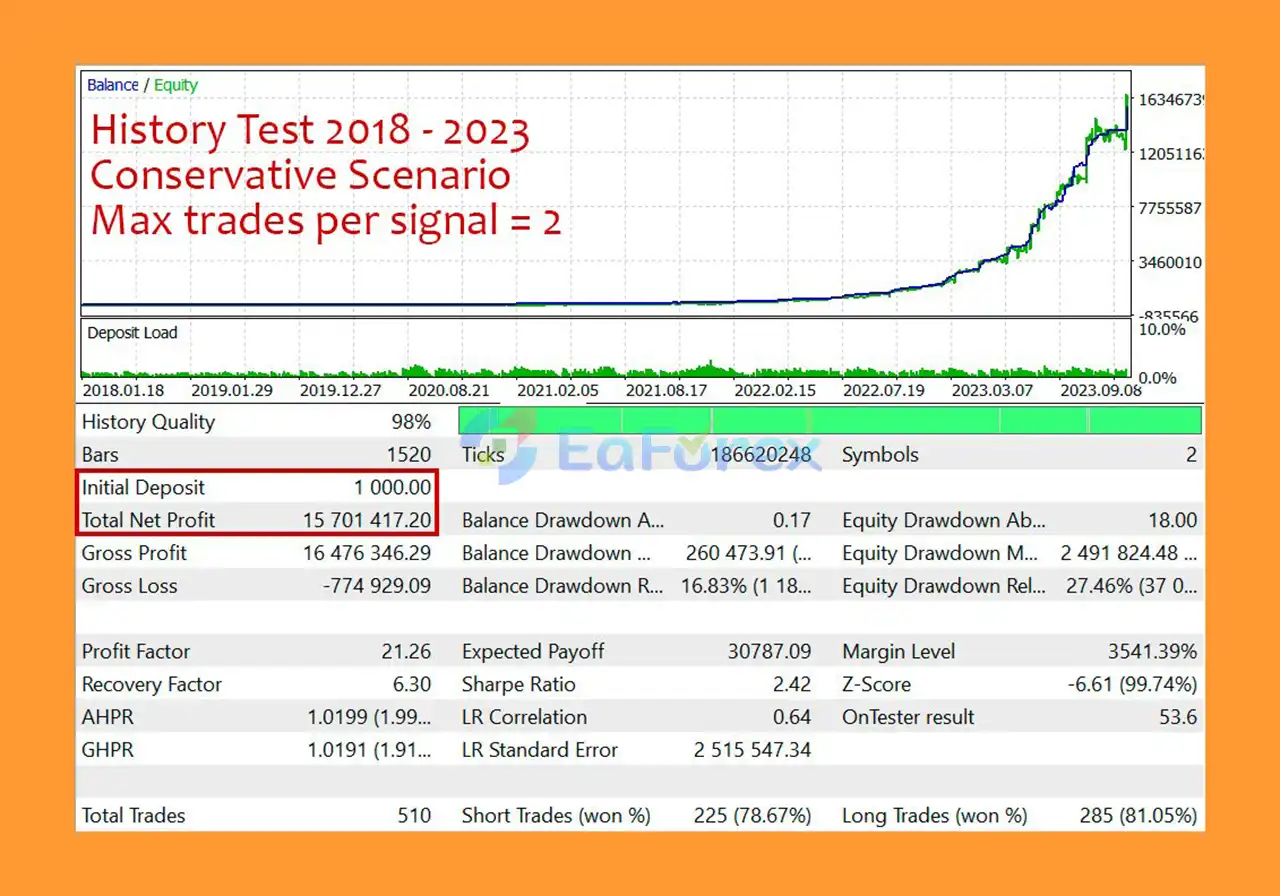Click the Balance legend label

pyautogui.click(x=112, y=85)
